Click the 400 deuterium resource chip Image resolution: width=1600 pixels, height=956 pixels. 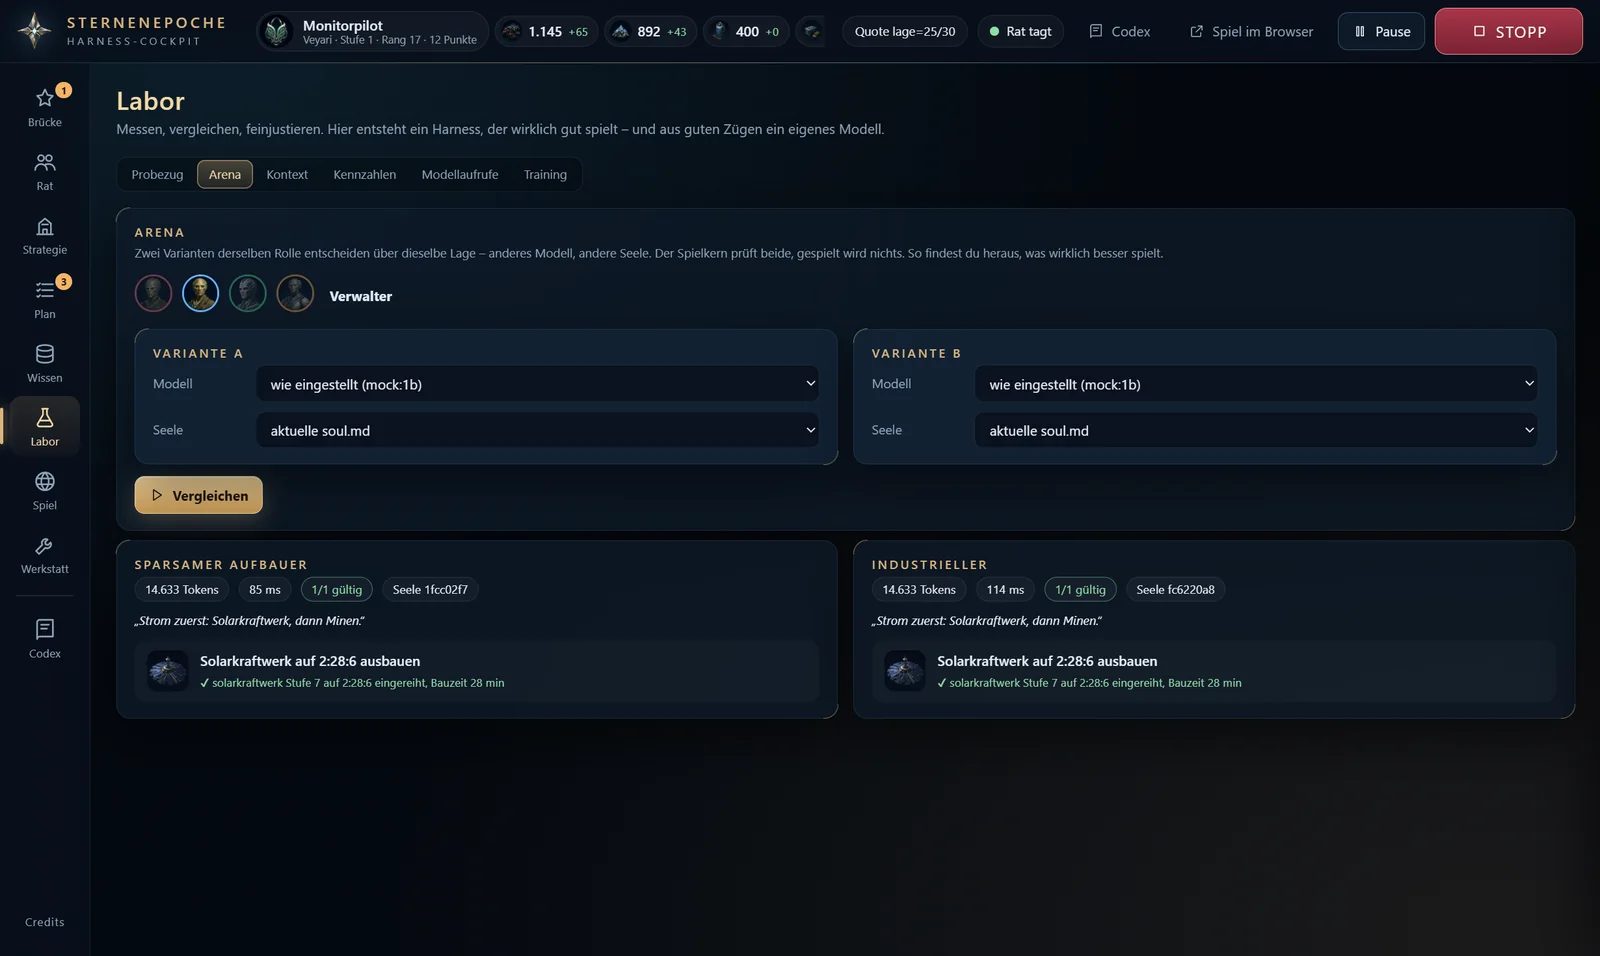tap(746, 32)
